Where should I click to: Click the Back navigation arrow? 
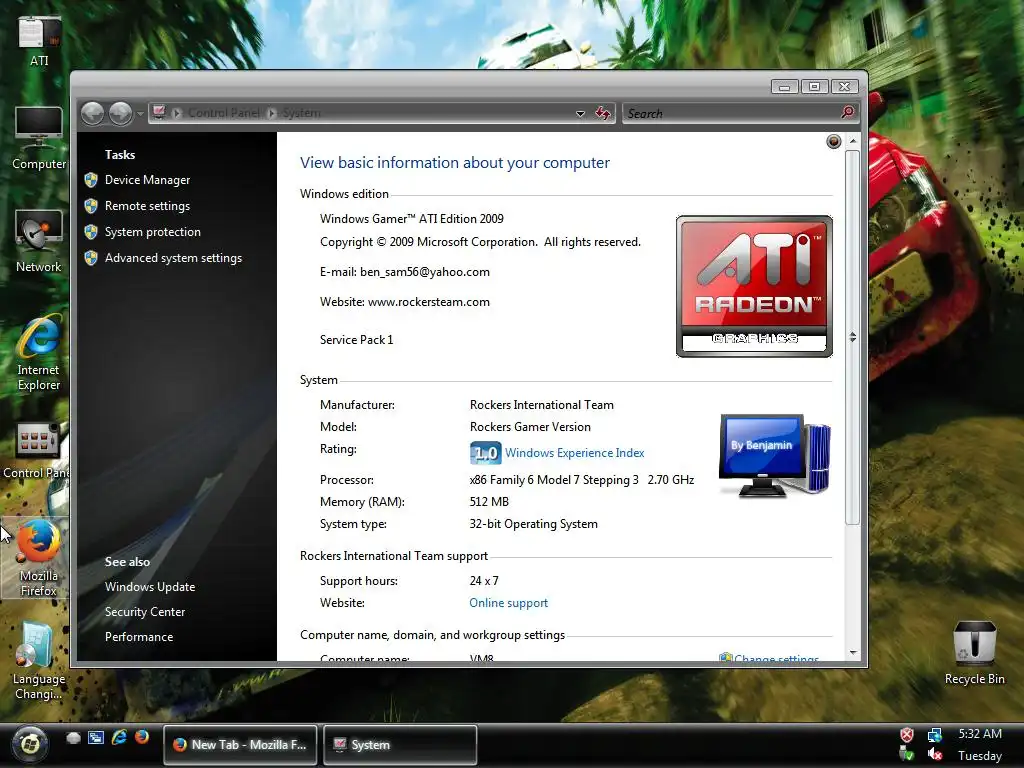pos(93,113)
